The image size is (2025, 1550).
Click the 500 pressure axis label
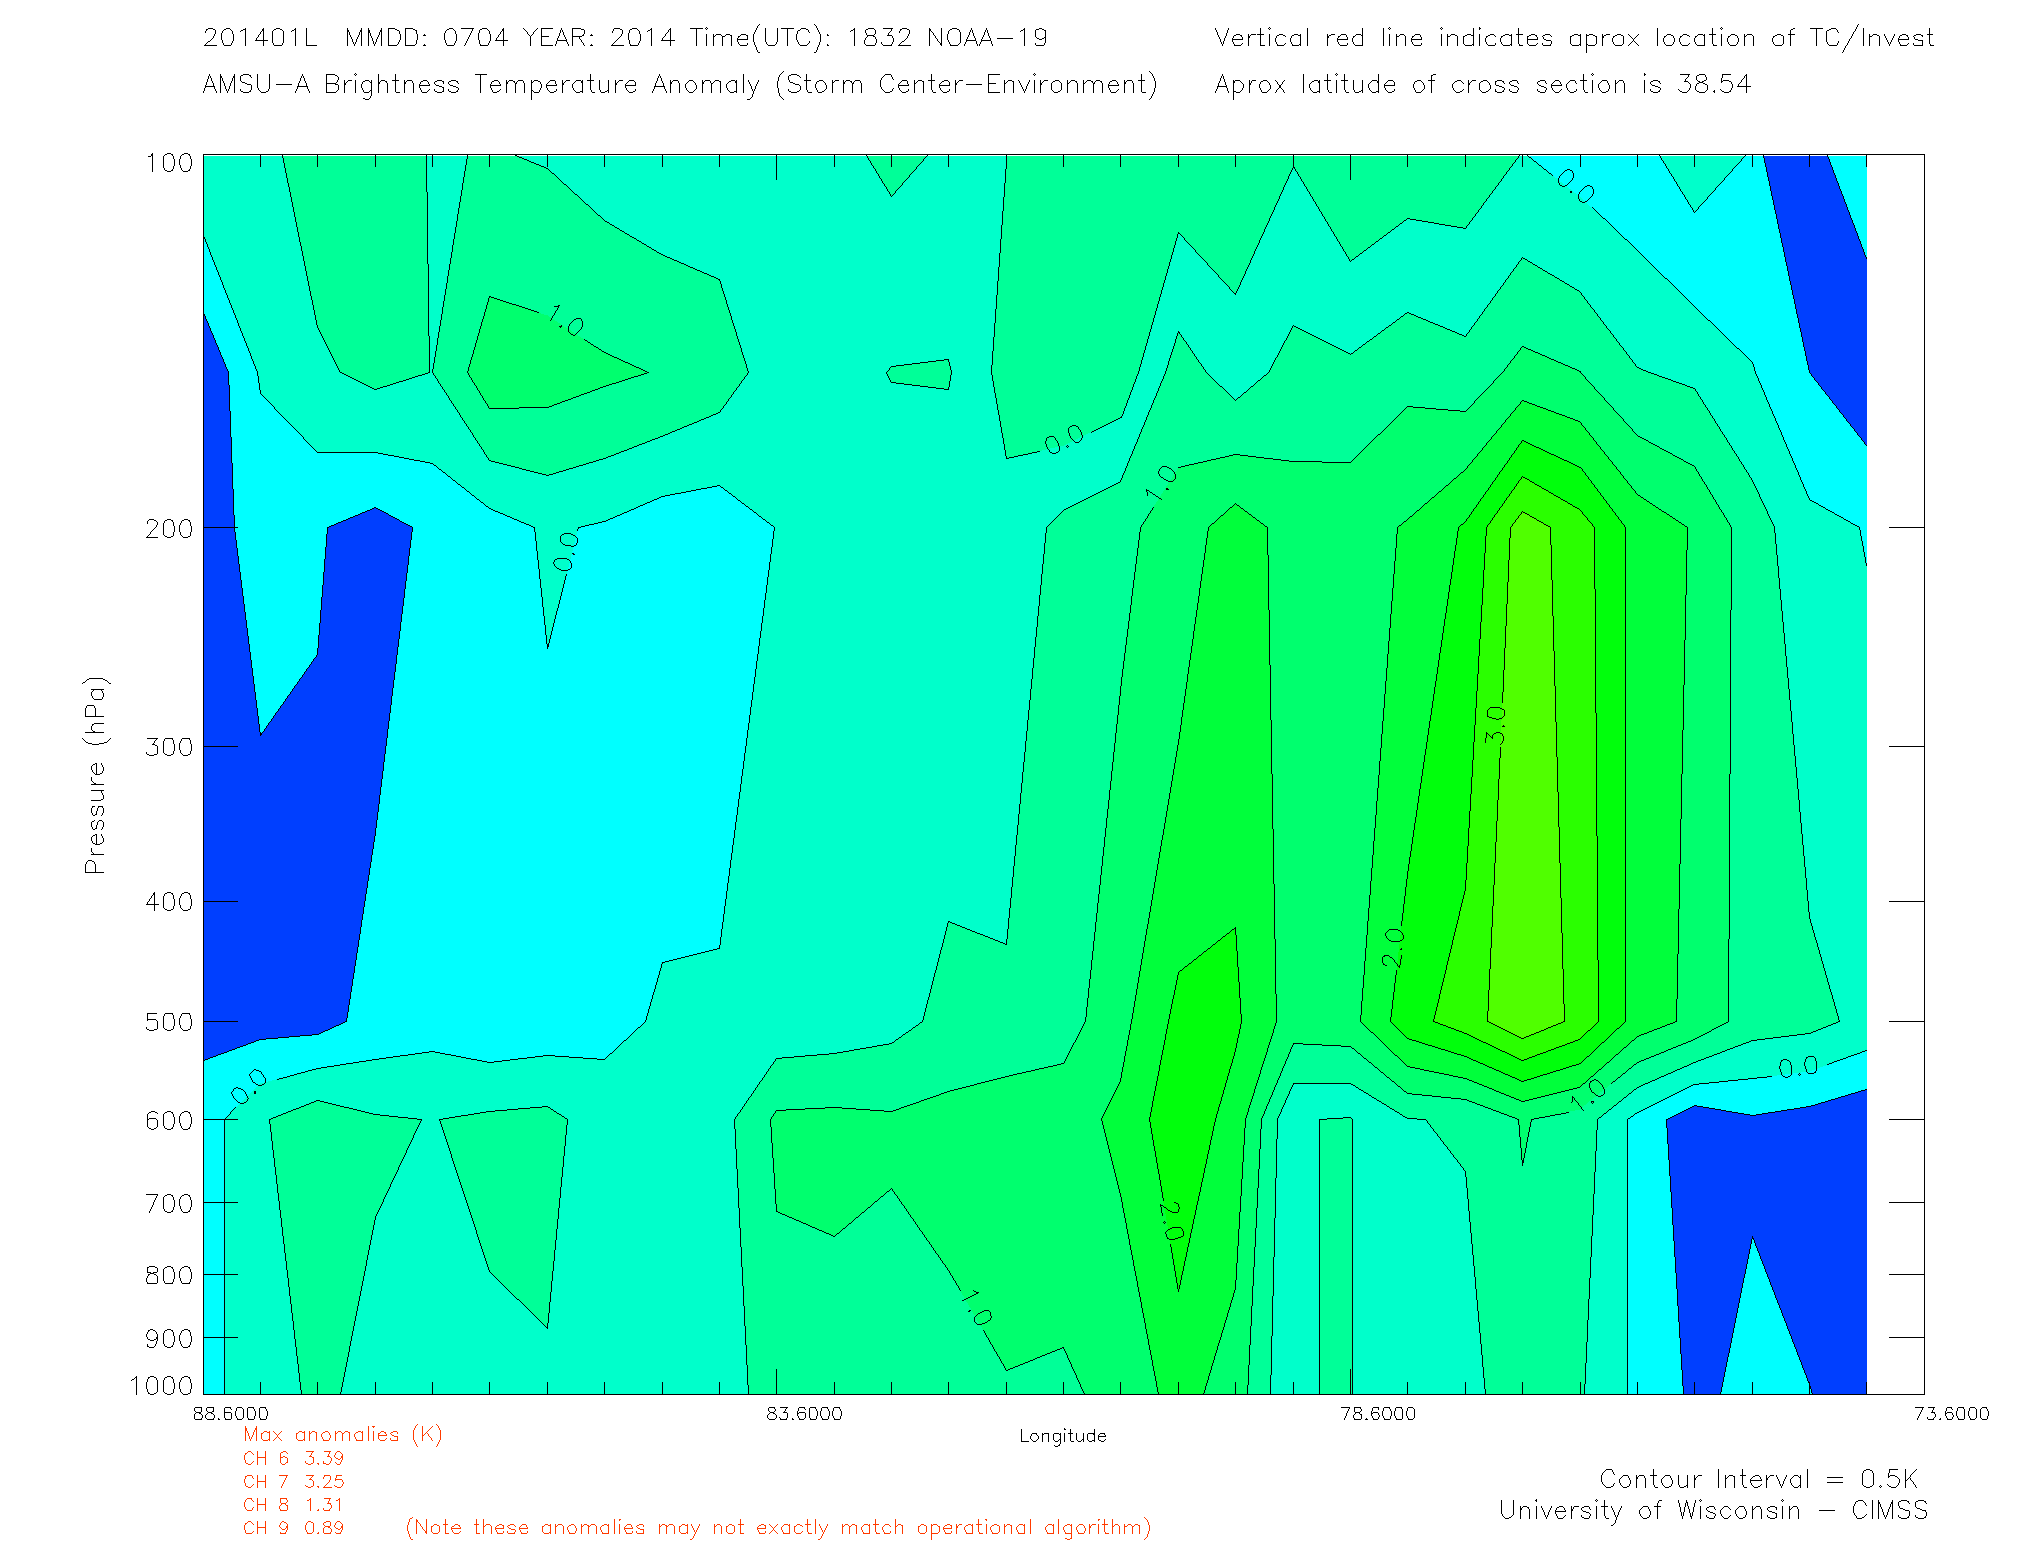168,1022
